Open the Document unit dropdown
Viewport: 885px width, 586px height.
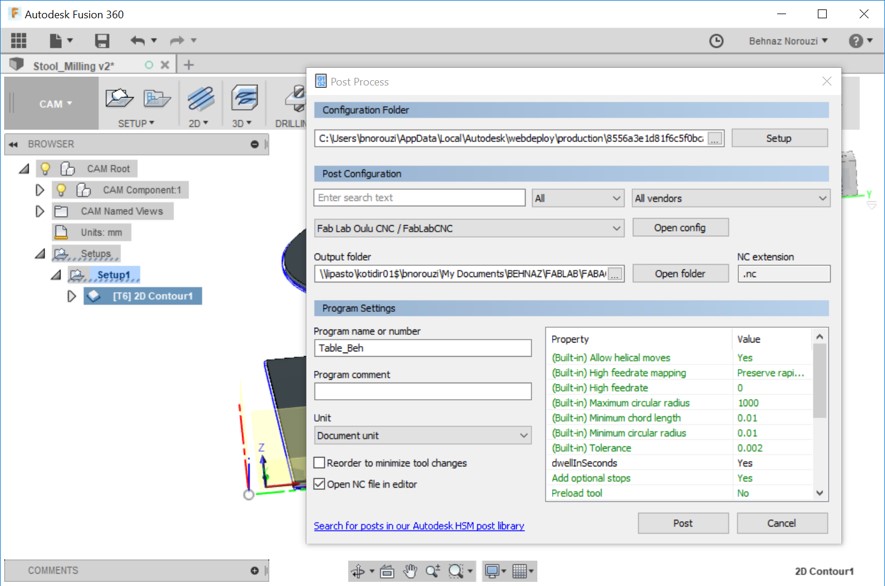click(422, 435)
